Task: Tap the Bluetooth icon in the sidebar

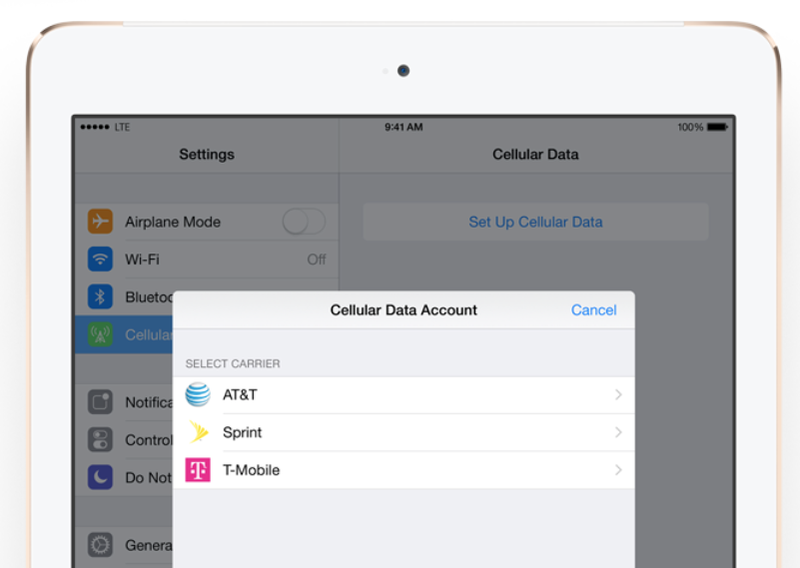Action: pos(100,297)
